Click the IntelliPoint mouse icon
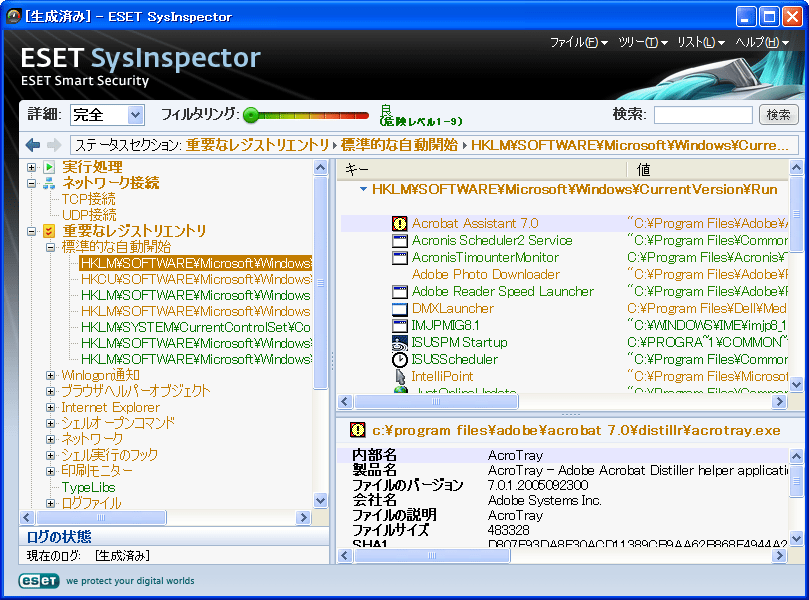The height and width of the screenshot is (600, 809). [x=399, y=377]
